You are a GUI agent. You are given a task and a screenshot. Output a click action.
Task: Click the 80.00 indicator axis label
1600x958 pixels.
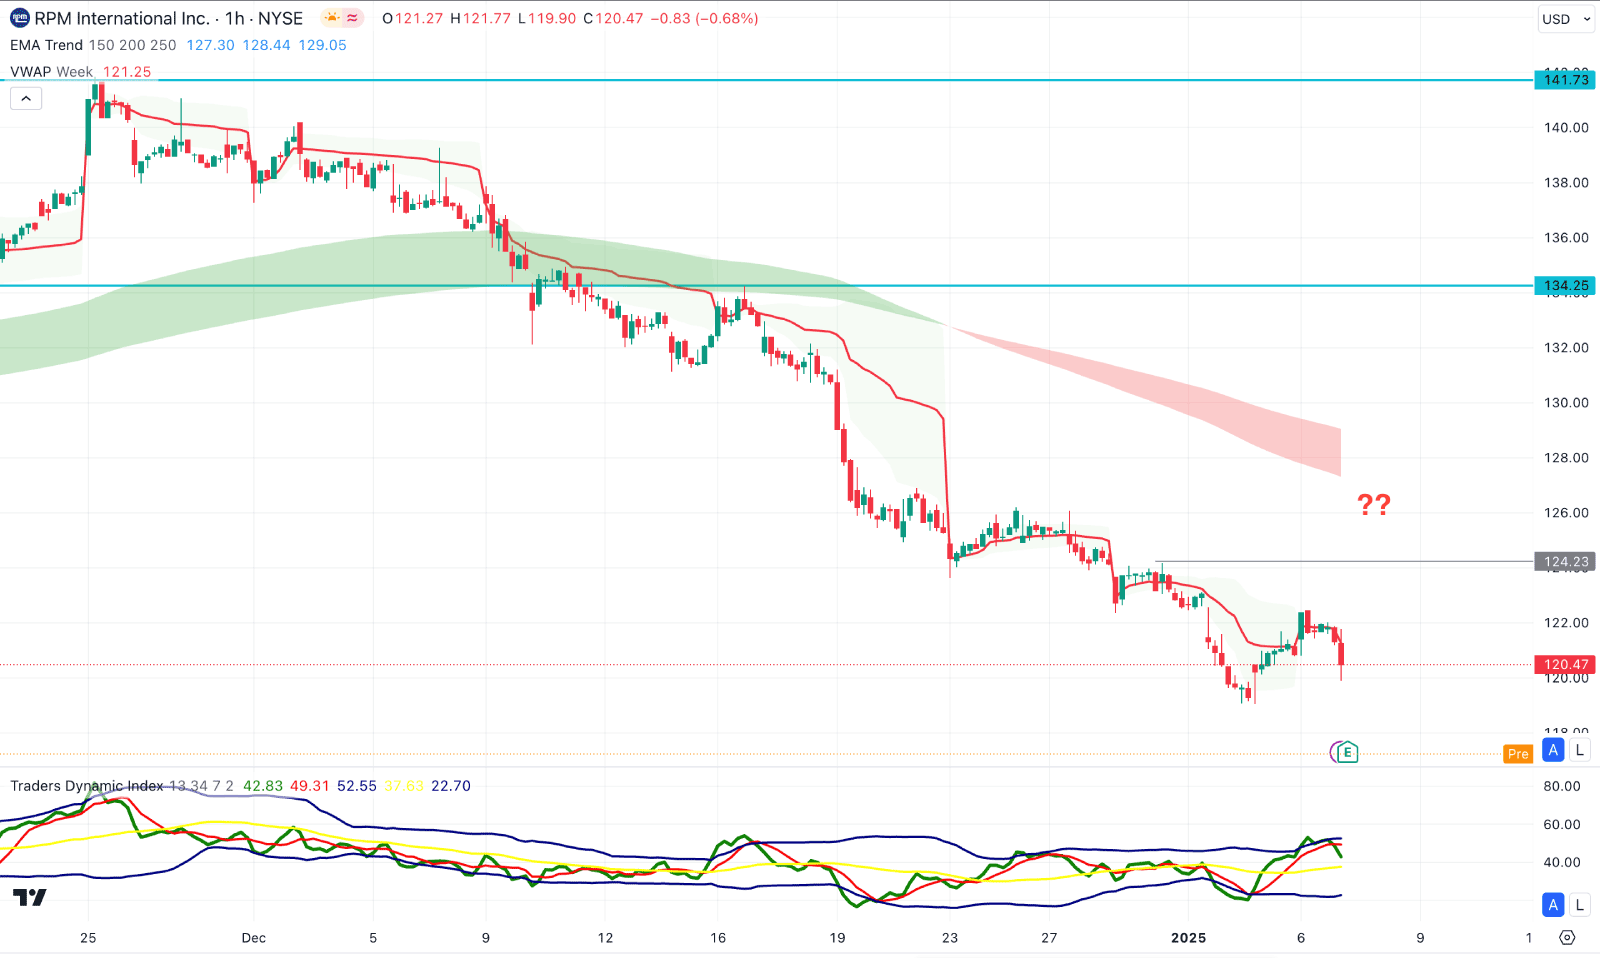click(x=1562, y=786)
